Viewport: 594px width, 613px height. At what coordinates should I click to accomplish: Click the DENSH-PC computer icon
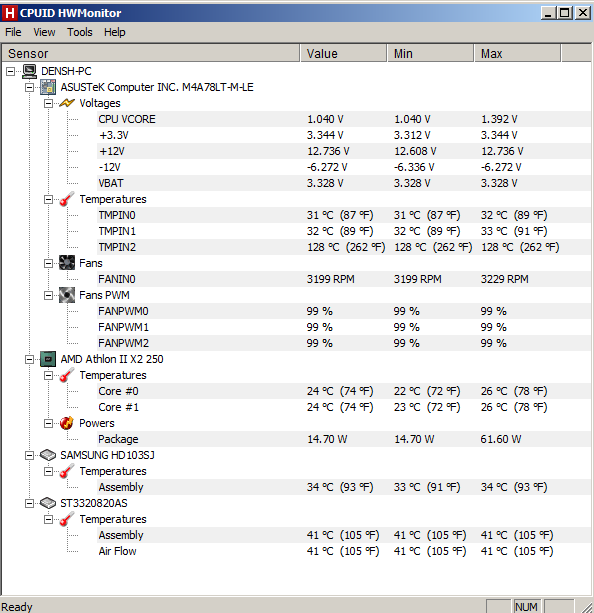(x=29, y=71)
